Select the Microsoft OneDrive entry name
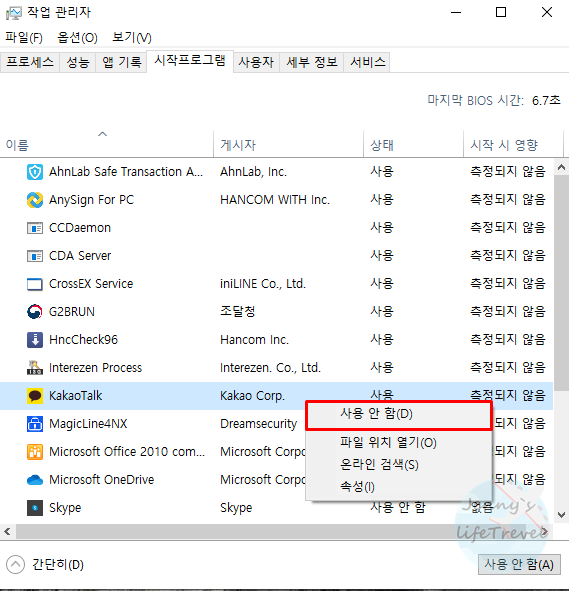The height and width of the screenshot is (591, 569). pyautogui.click(x=101, y=480)
